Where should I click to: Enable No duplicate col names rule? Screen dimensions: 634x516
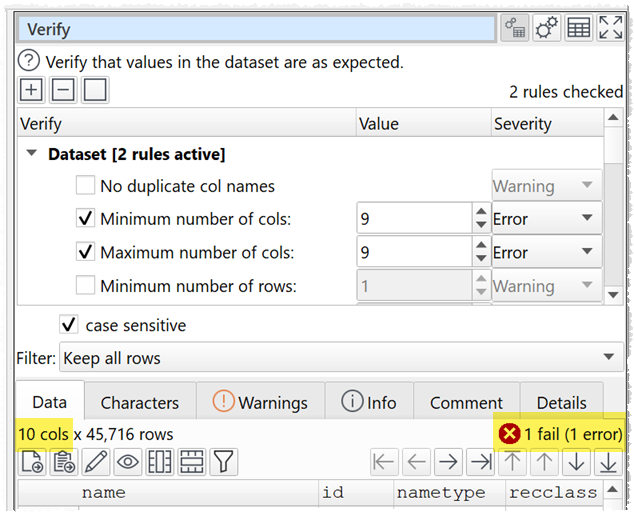click(87, 186)
